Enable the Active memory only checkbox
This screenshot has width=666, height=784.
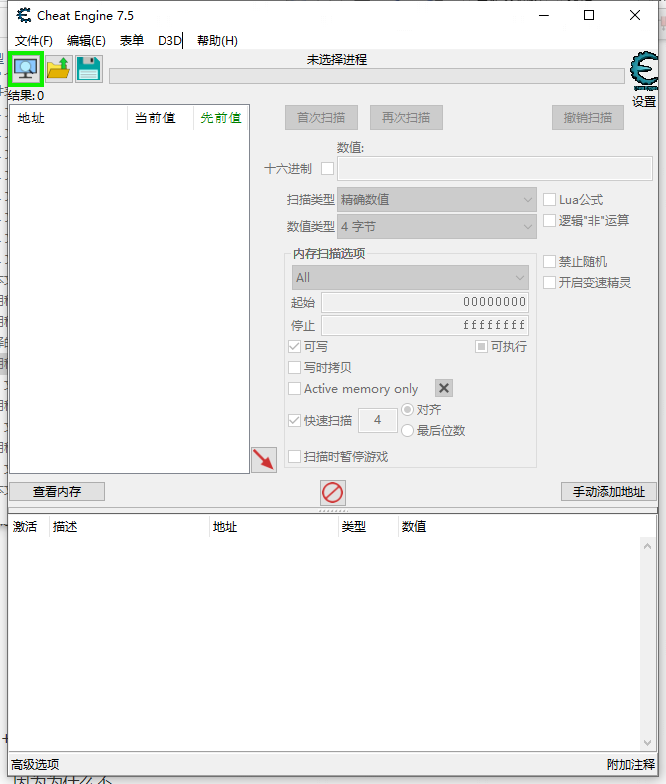click(294, 388)
